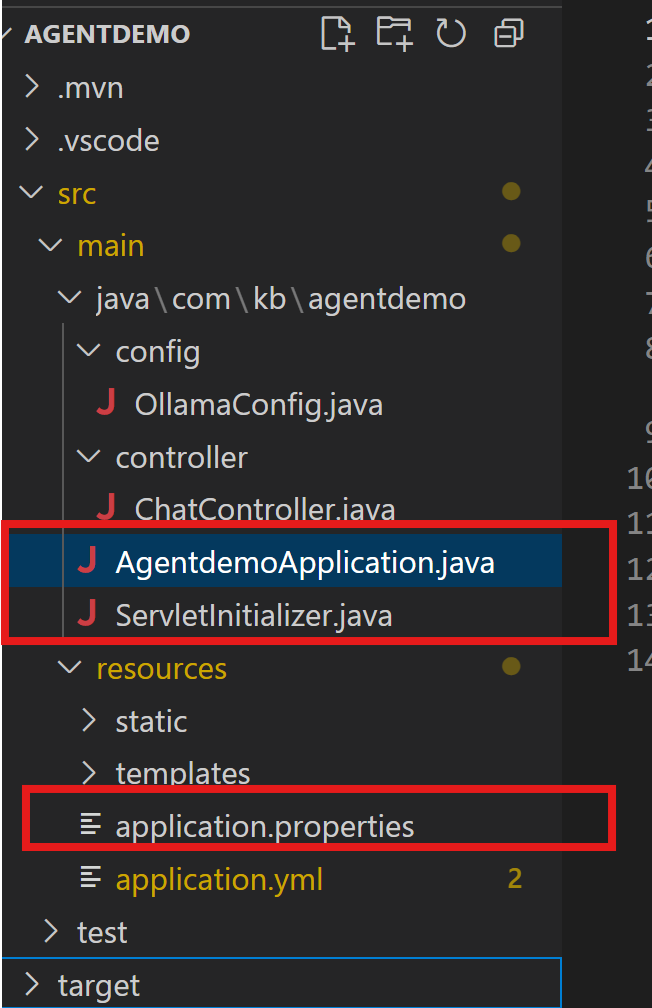The image size is (652, 1008).
Task: Collapse the src folder chevron
Action: [x=32, y=192]
